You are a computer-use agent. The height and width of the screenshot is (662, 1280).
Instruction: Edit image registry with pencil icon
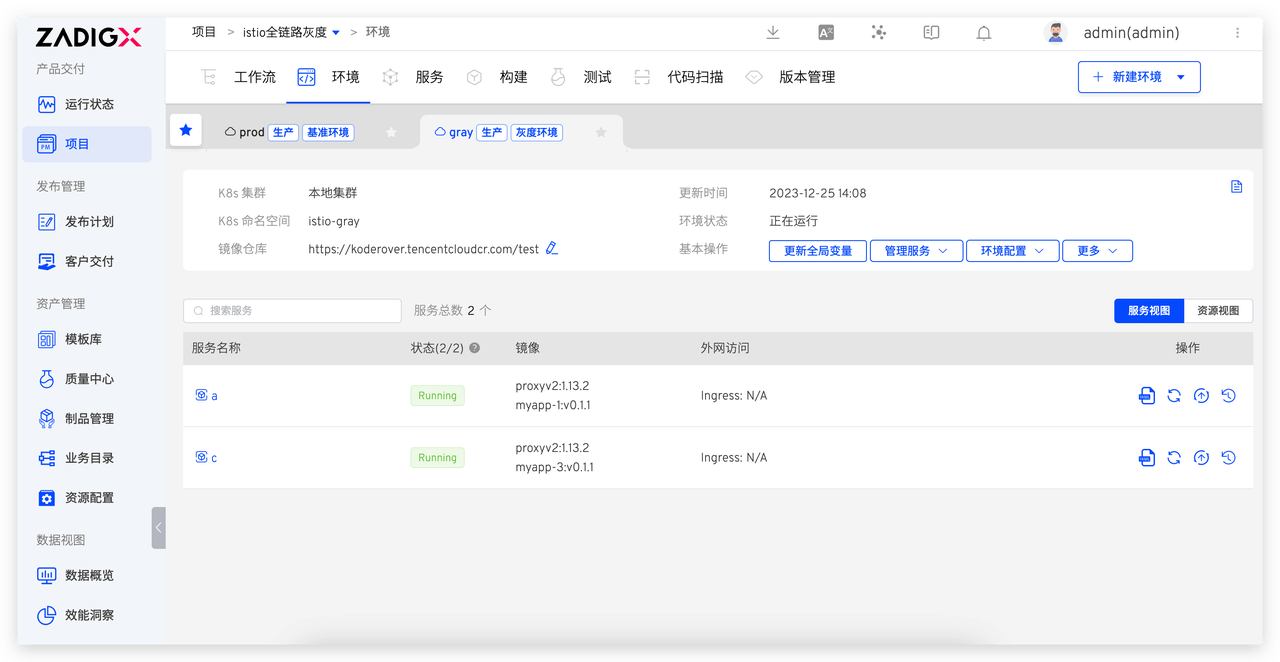pyautogui.click(x=552, y=249)
